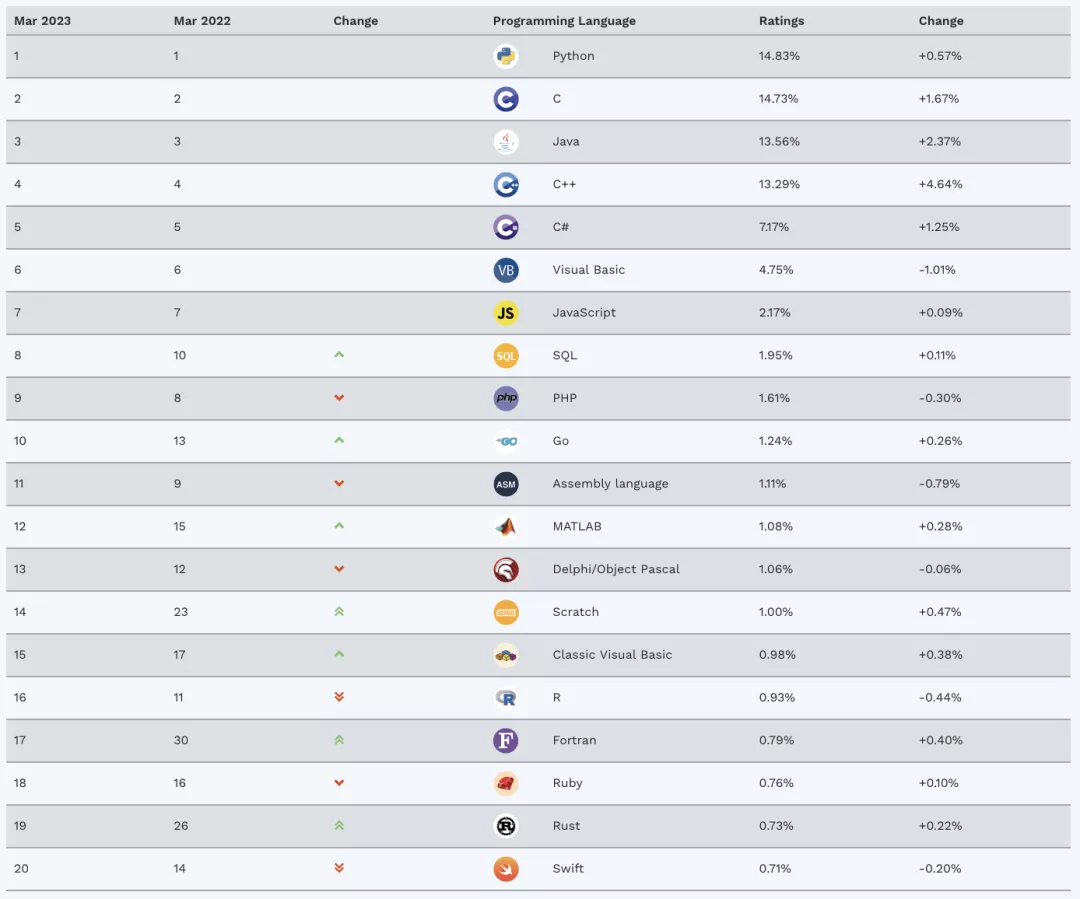Click the yellow JavaScript JS icon
The height and width of the screenshot is (899, 1080).
point(506,313)
